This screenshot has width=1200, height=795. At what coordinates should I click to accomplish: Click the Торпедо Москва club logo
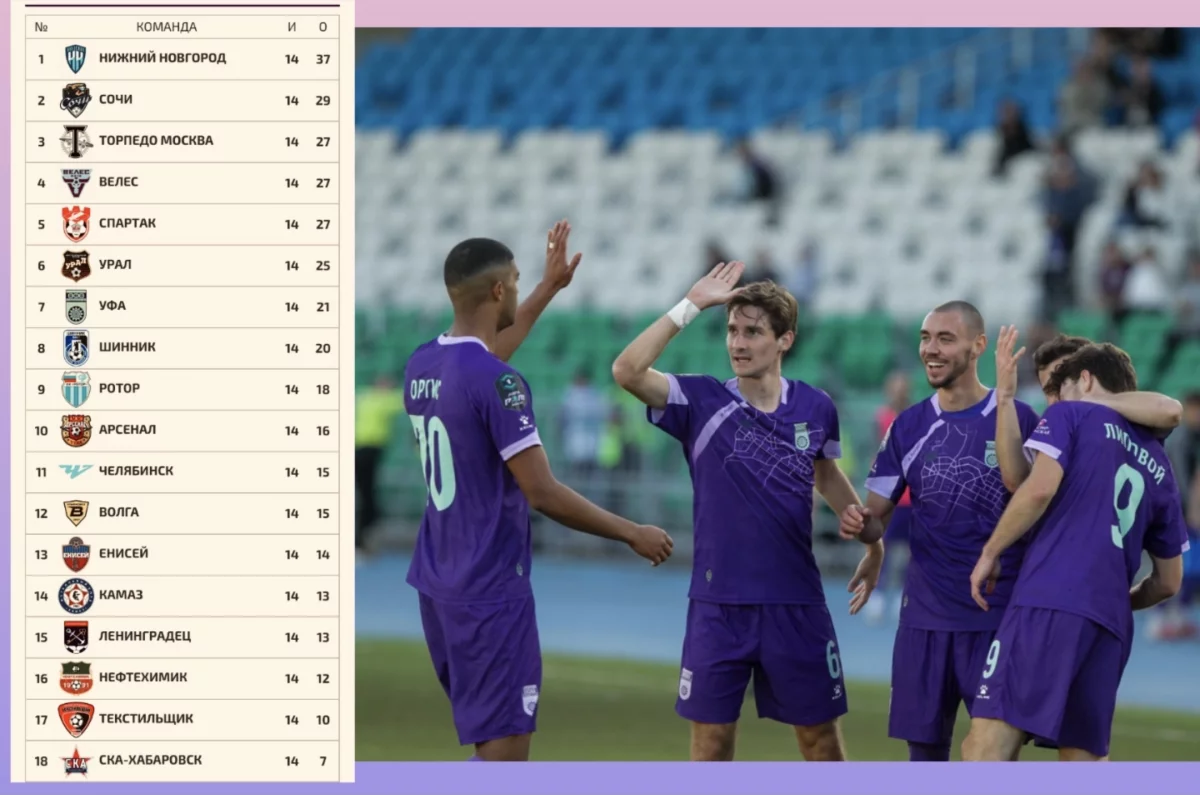point(75,141)
